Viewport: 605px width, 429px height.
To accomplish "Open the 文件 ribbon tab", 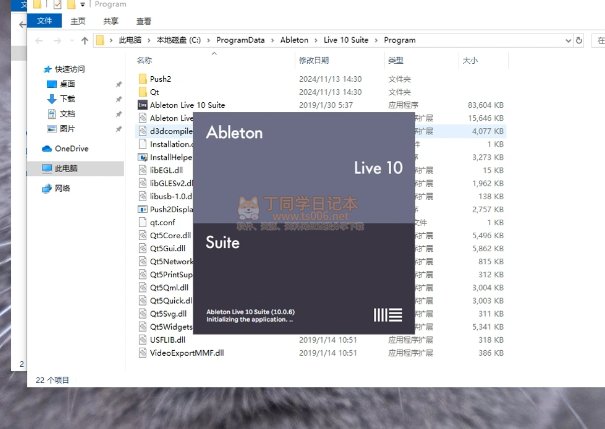I will coord(44,21).
